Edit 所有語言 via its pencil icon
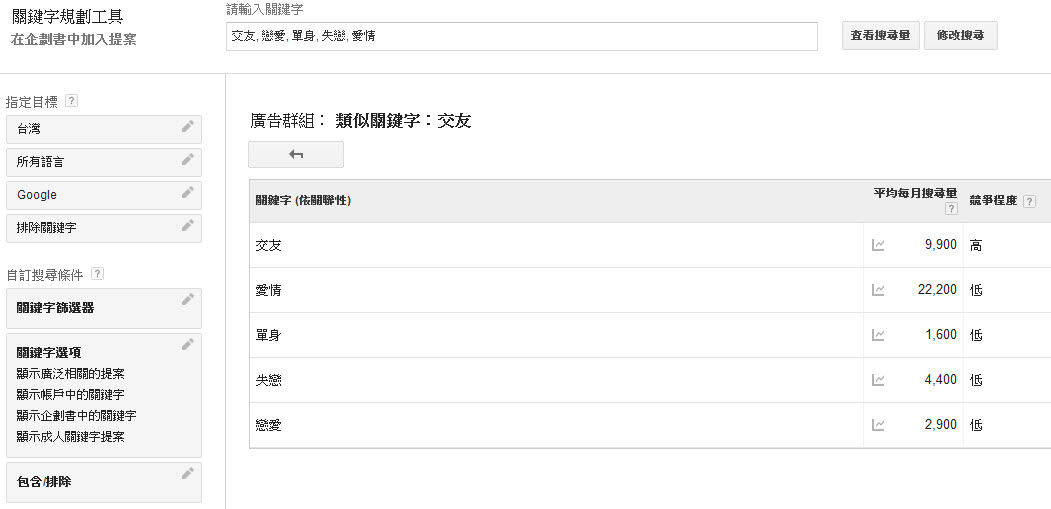This screenshot has width=1051, height=509. click(188, 159)
